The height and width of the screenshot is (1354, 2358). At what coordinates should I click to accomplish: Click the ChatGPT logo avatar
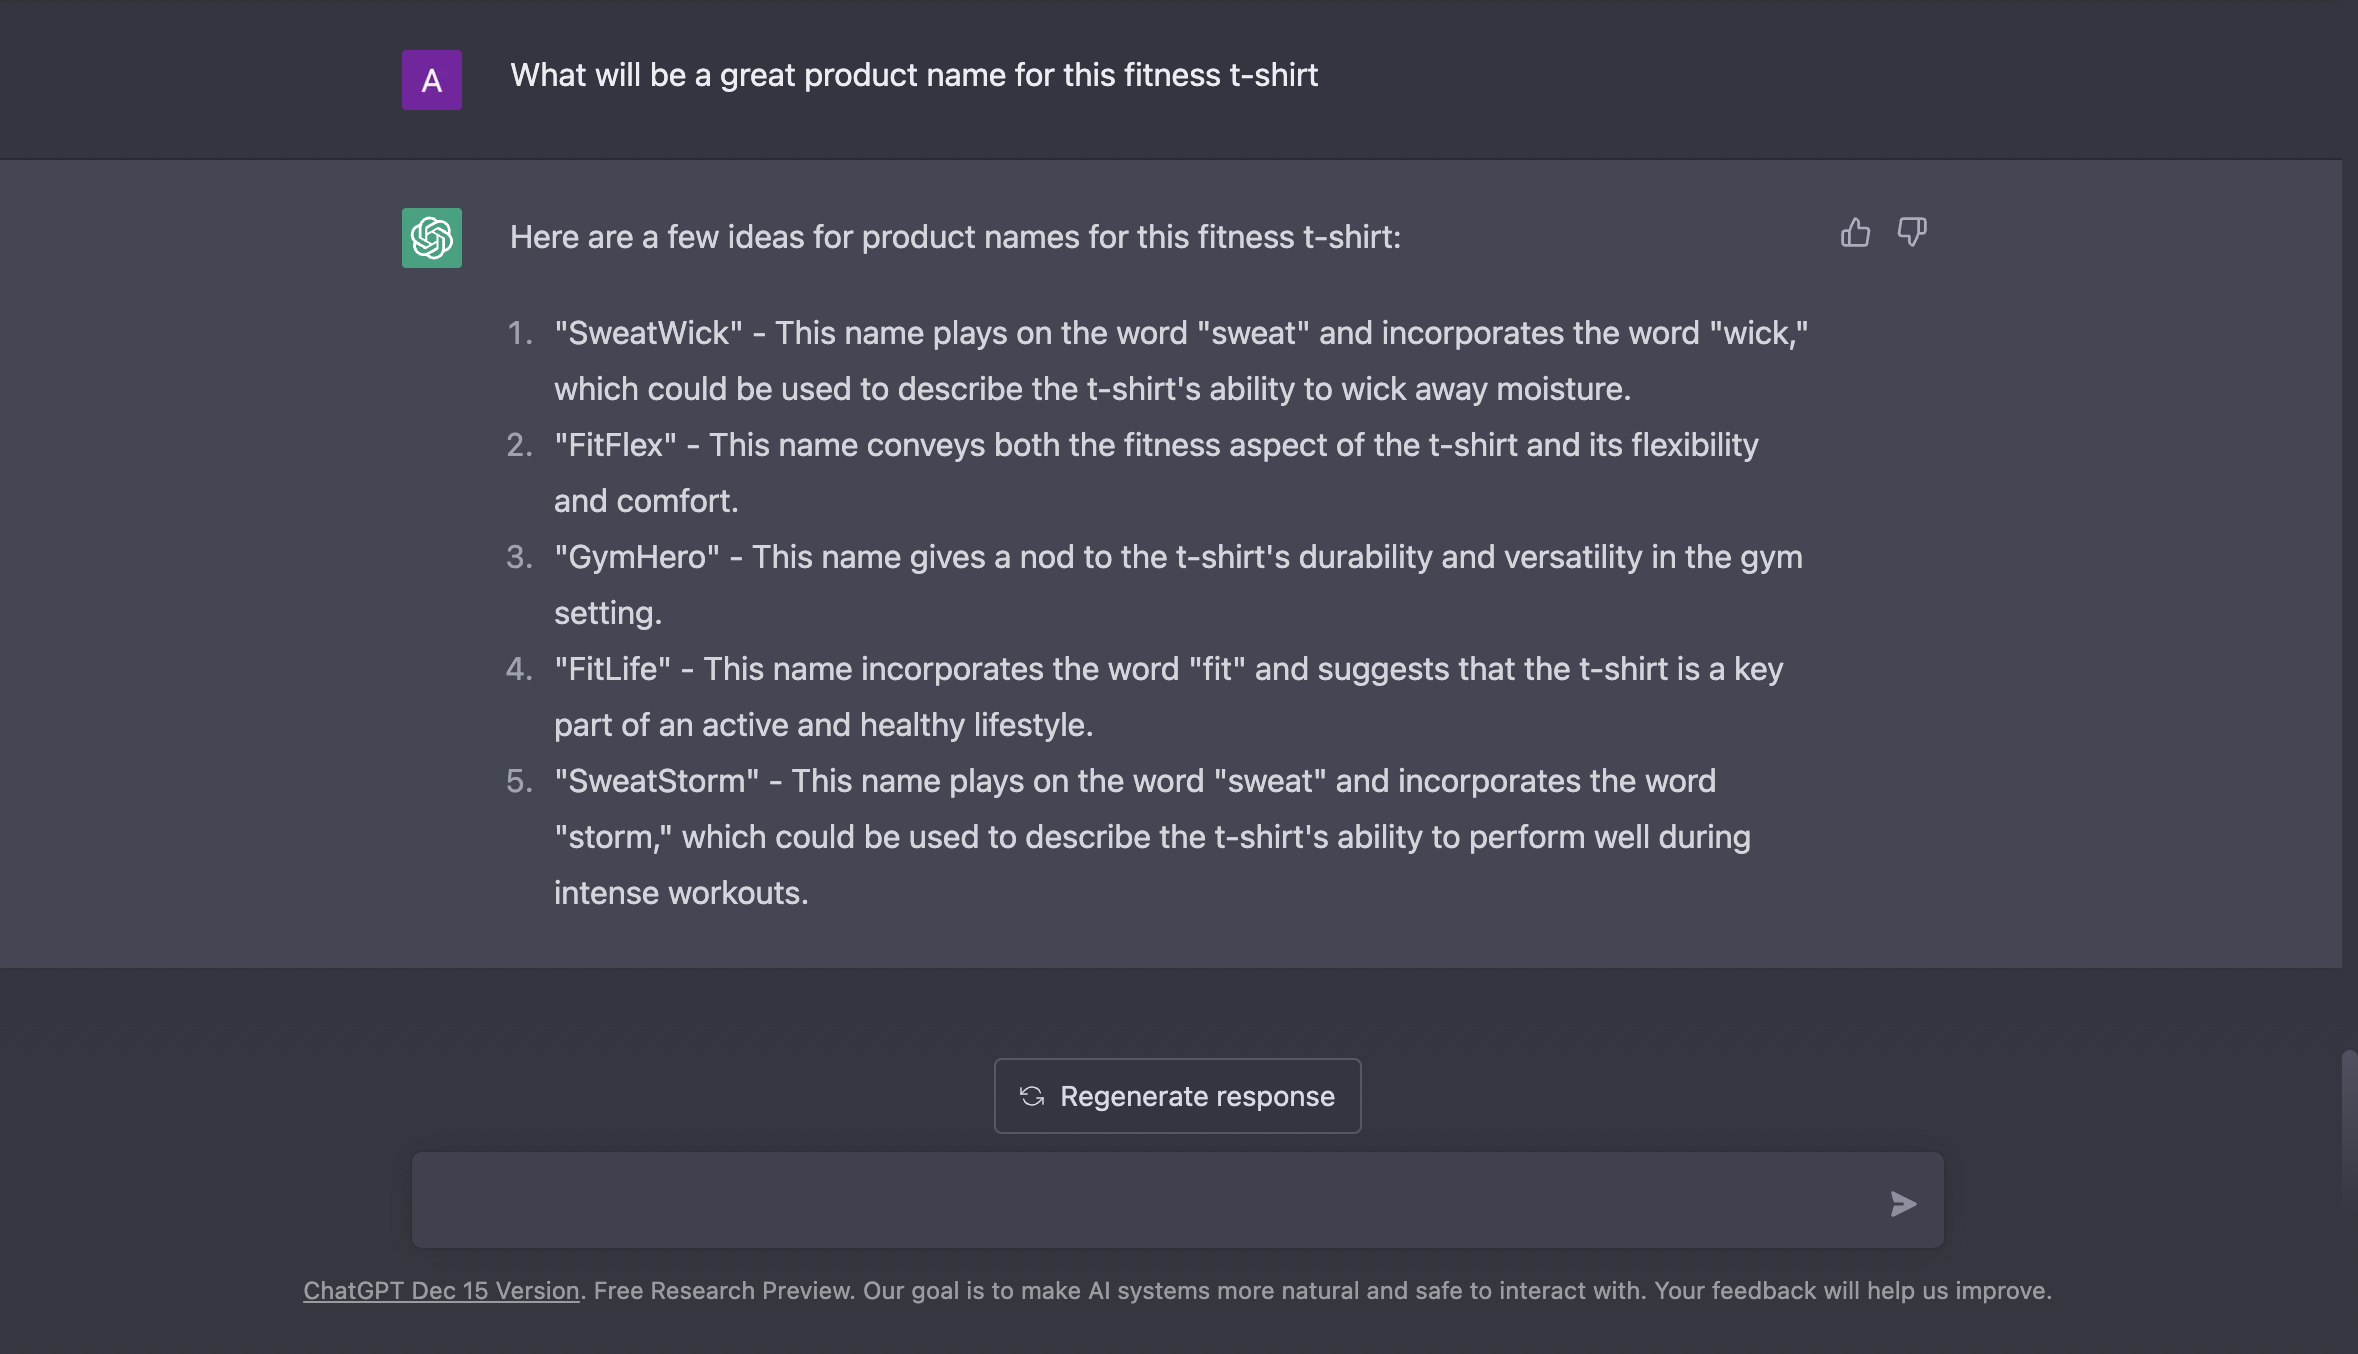point(432,238)
